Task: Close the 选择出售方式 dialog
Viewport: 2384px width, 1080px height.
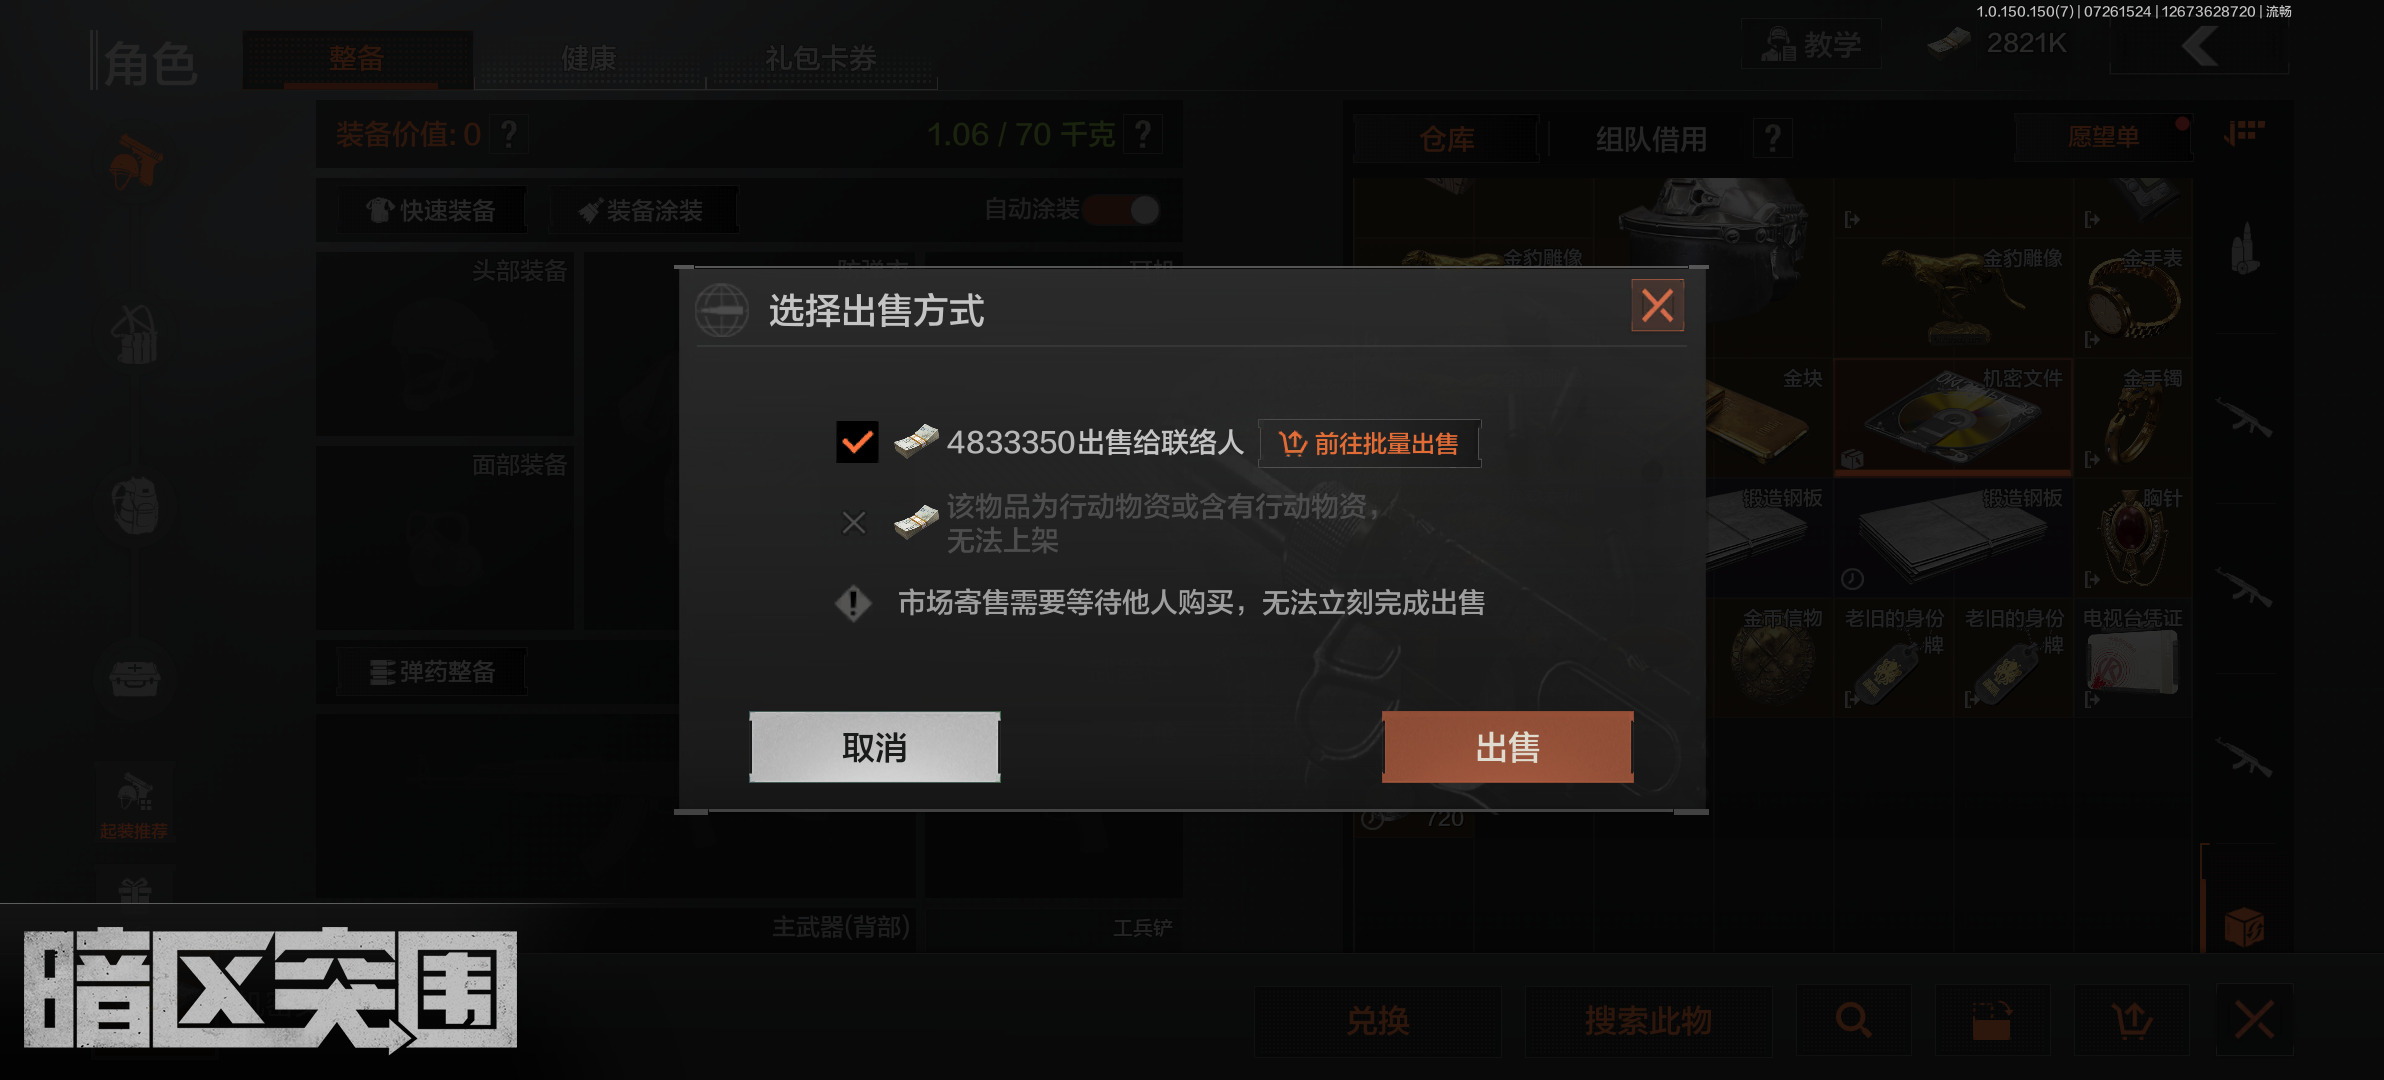Action: [x=1657, y=305]
